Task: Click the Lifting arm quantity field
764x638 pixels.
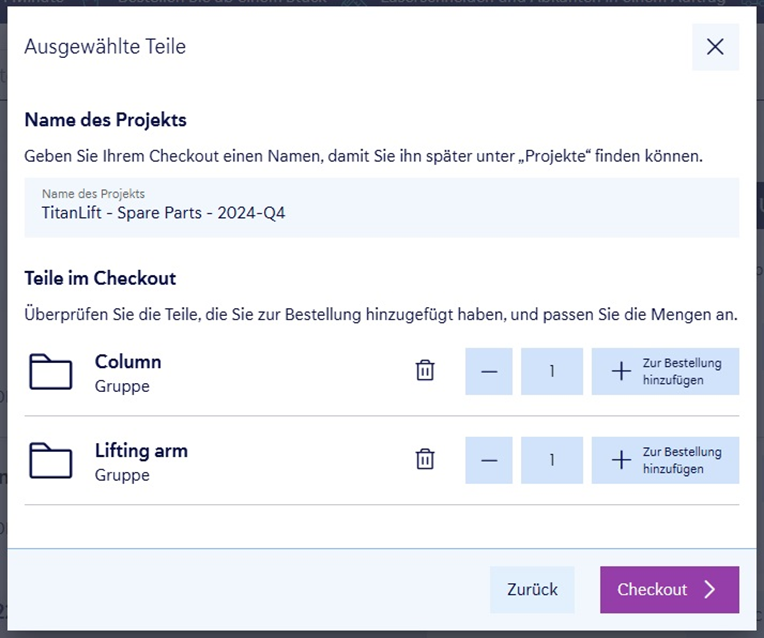Action: click(x=552, y=460)
